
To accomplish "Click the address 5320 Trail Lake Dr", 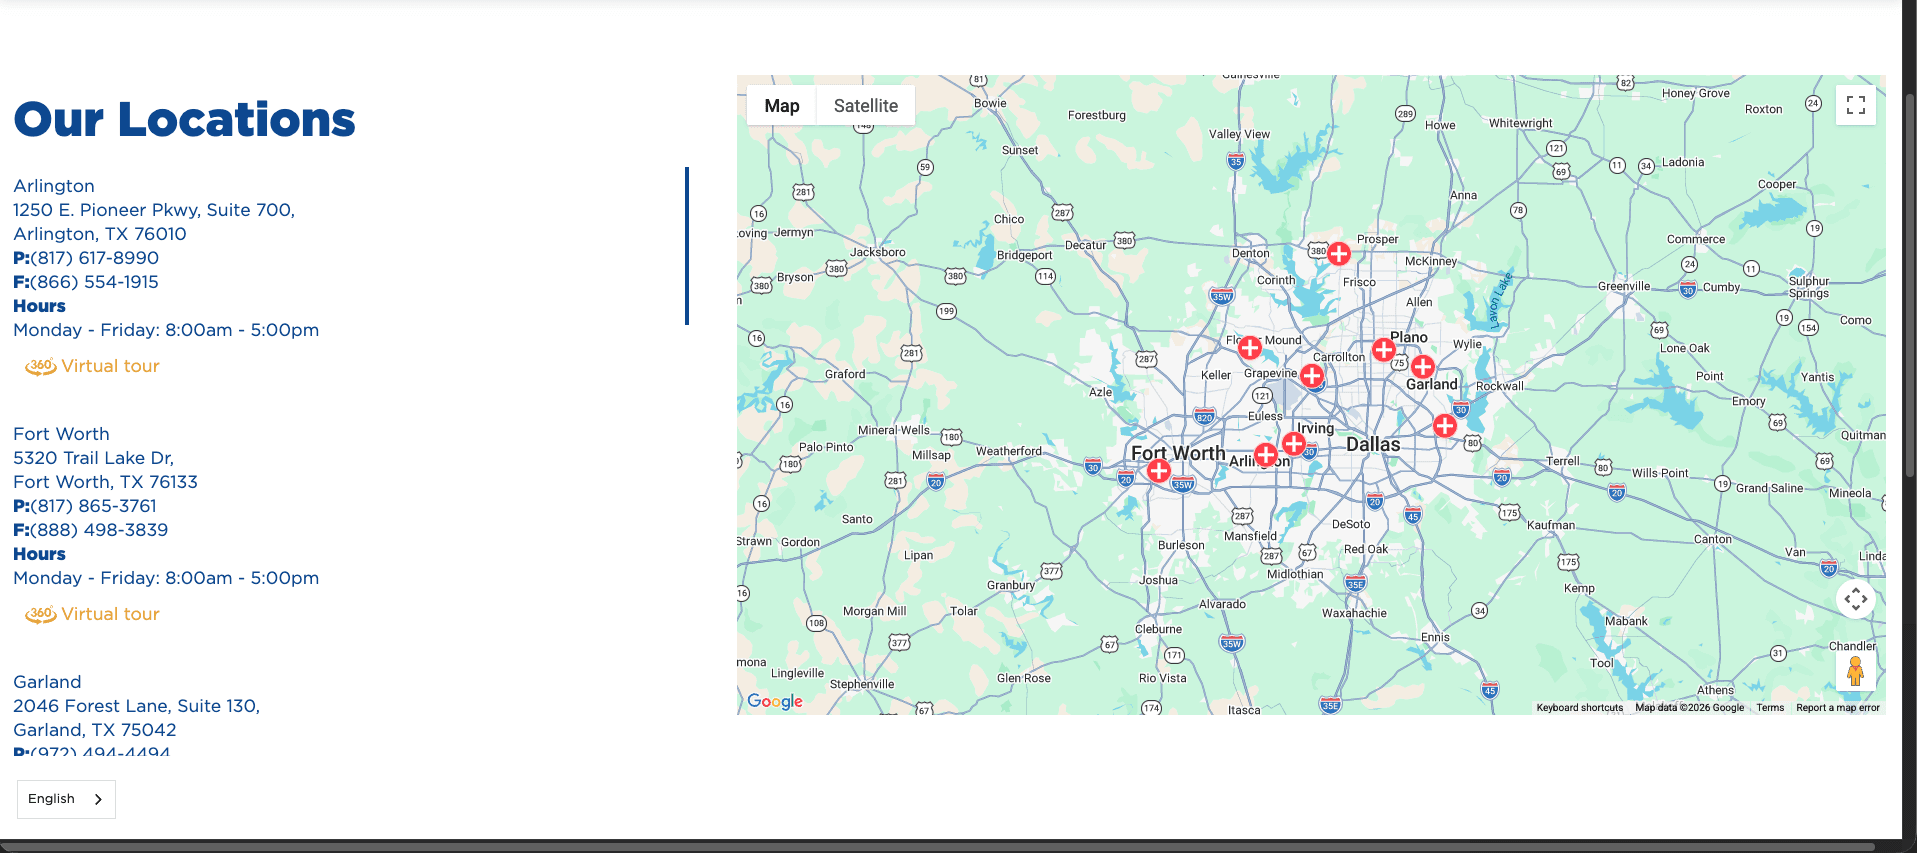I will (93, 458).
